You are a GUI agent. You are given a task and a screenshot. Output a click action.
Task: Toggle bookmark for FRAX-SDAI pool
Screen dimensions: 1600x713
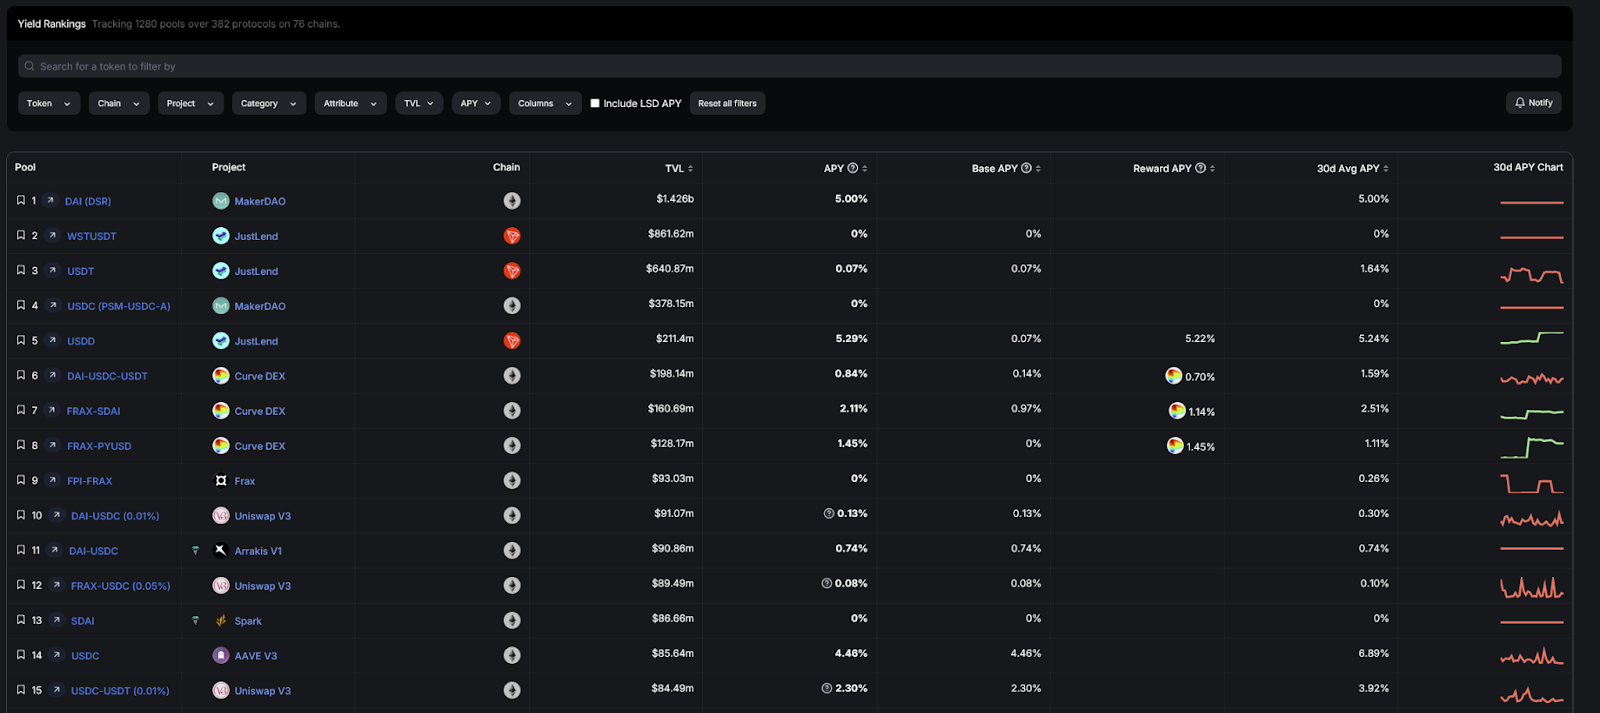[x=20, y=410]
